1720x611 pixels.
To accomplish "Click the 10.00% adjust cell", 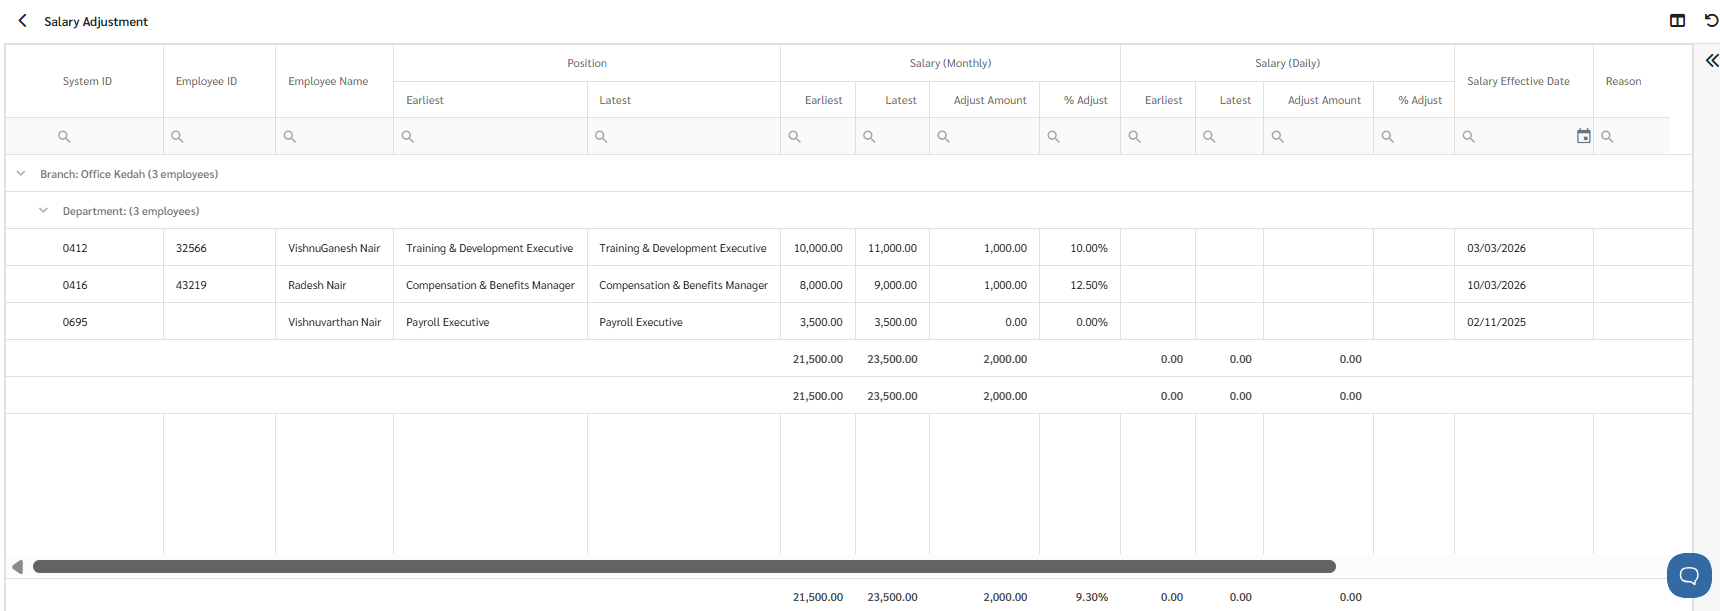I will (x=1080, y=248).
